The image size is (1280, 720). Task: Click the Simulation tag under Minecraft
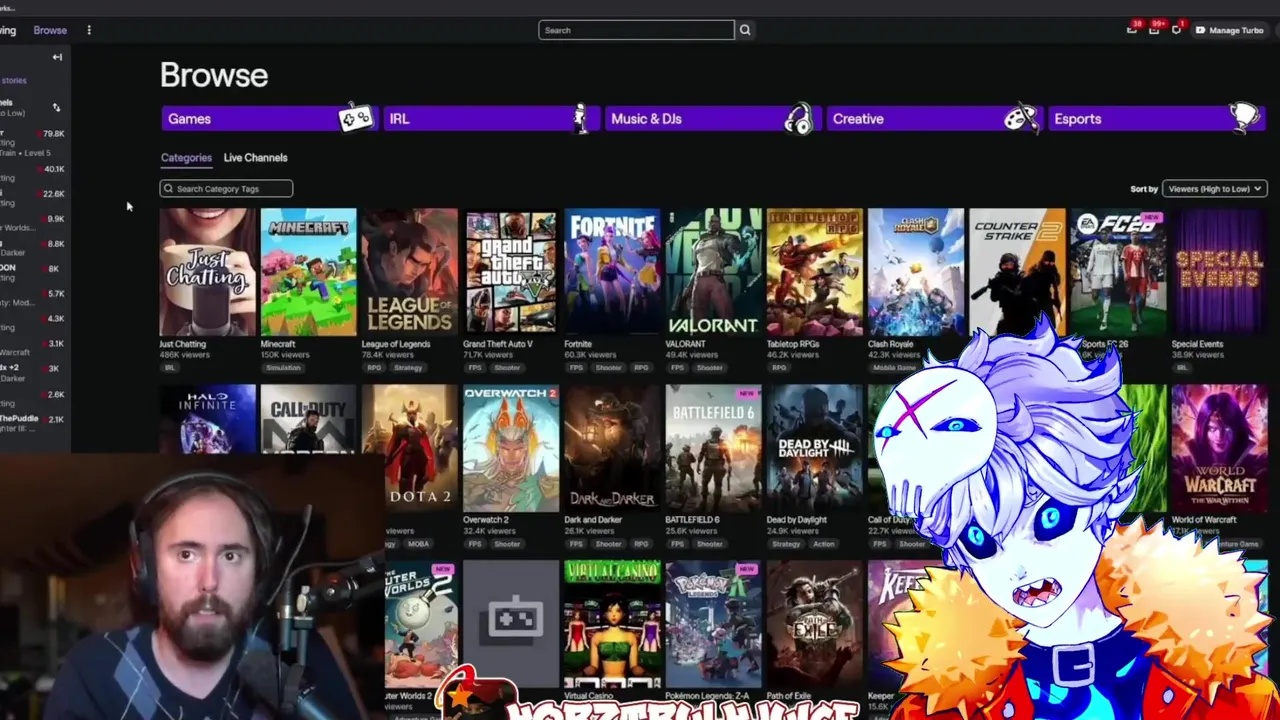tap(283, 368)
